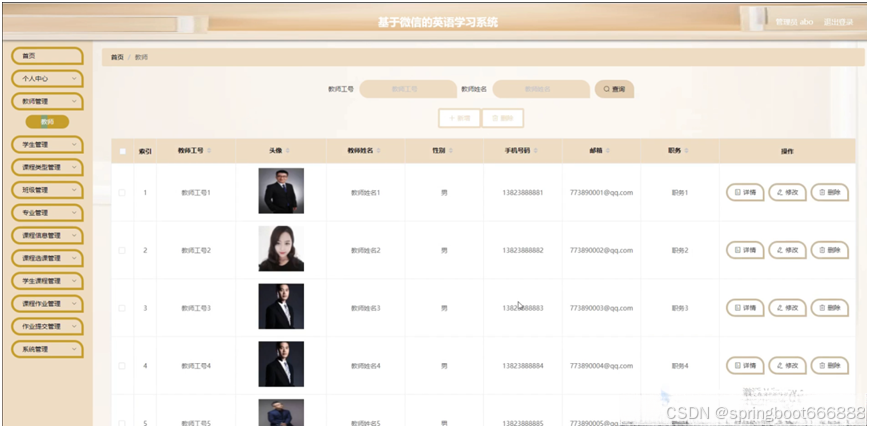Screen dimensions: 869x428
Task: Click phone number 13823888881
Action: [x=523, y=192]
